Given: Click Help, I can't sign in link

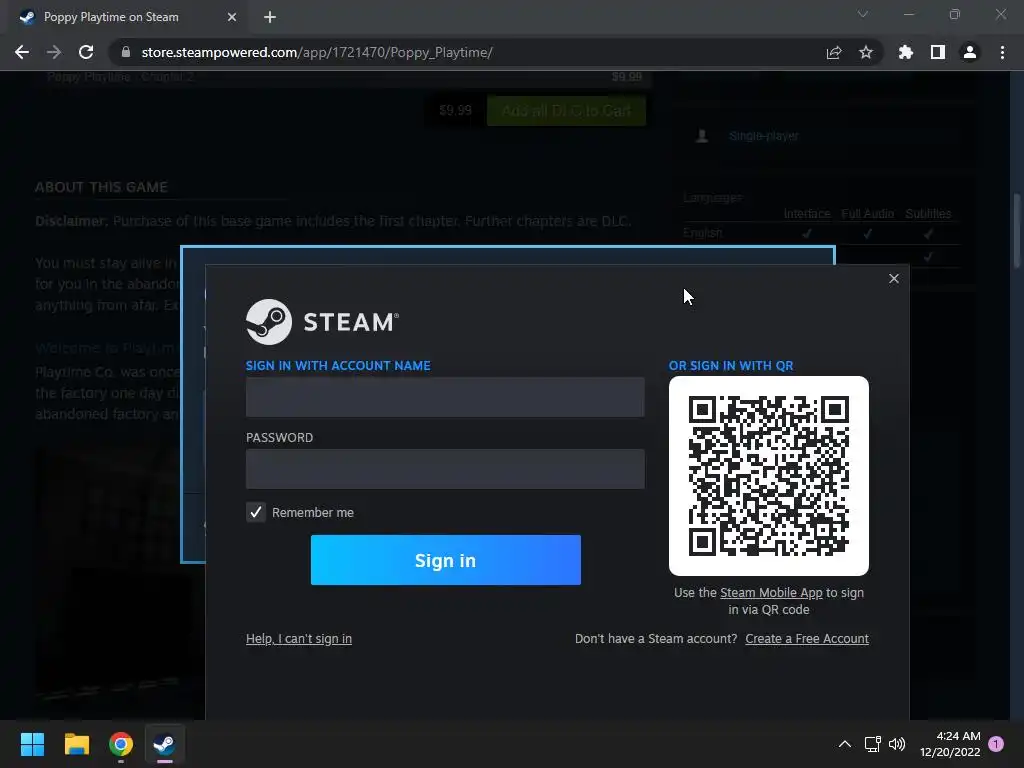Looking at the screenshot, I should (298, 639).
